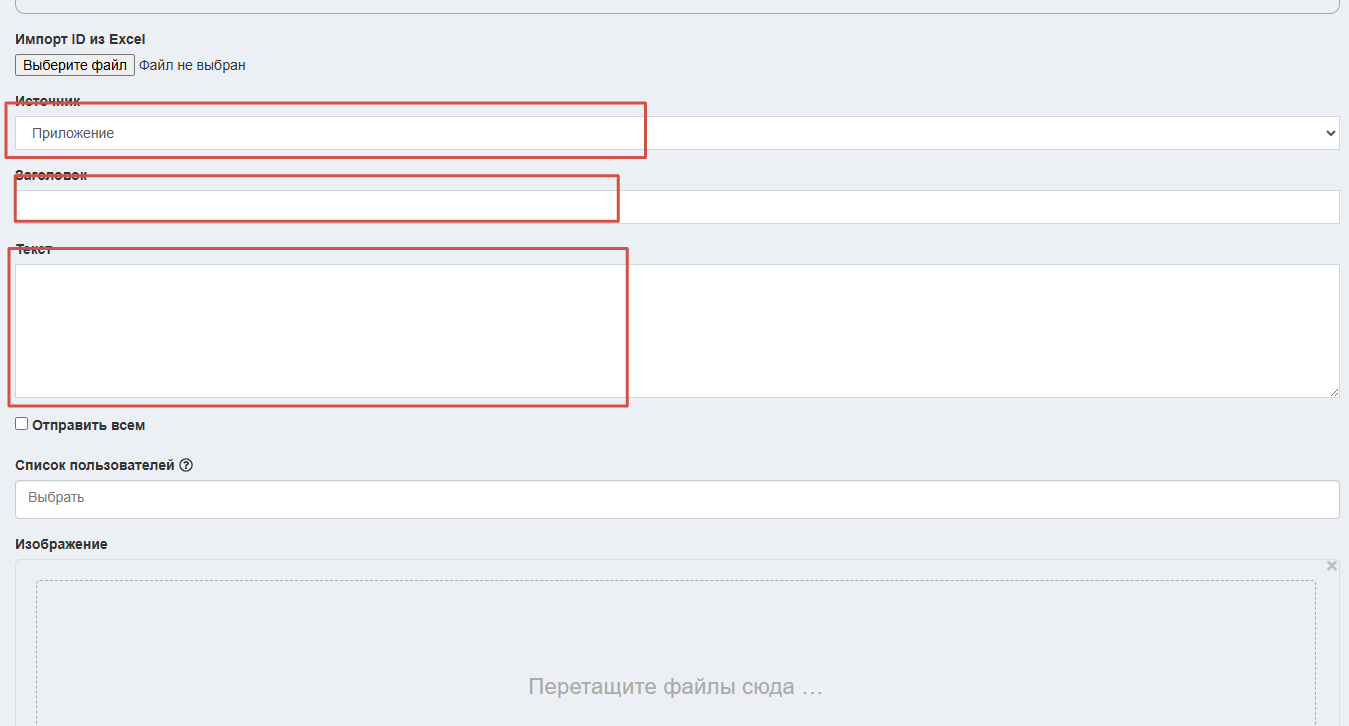The image size is (1349, 726).
Task: Click the "Файл не выбран" file status text
Action: 192,65
